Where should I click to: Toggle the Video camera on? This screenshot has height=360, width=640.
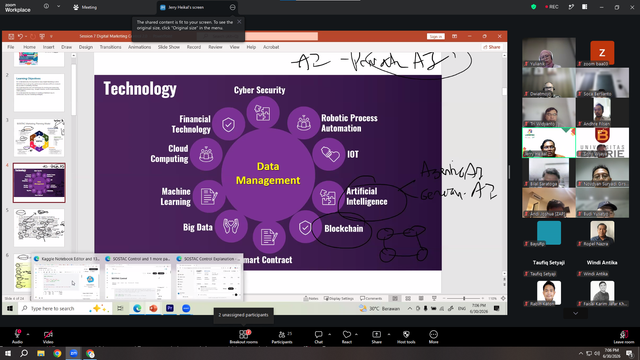pyautogui.click(x=48, y=336)
